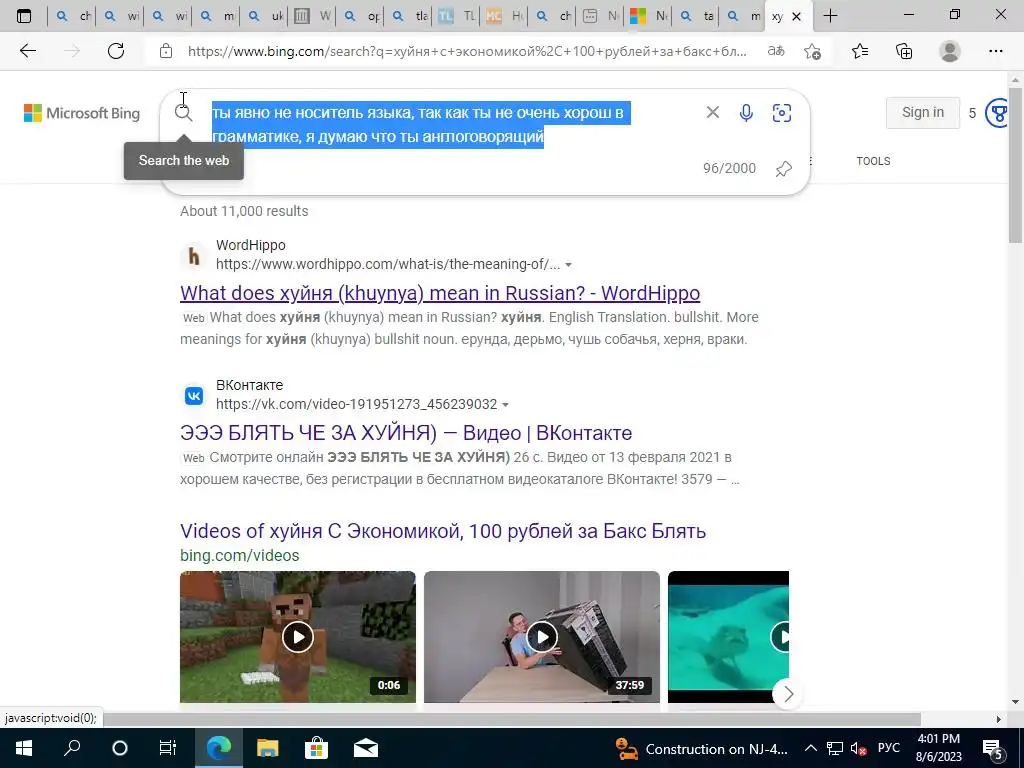1024x768 pixels.
Task: Click the WordHippo site favicon
Action: [194, 255]
